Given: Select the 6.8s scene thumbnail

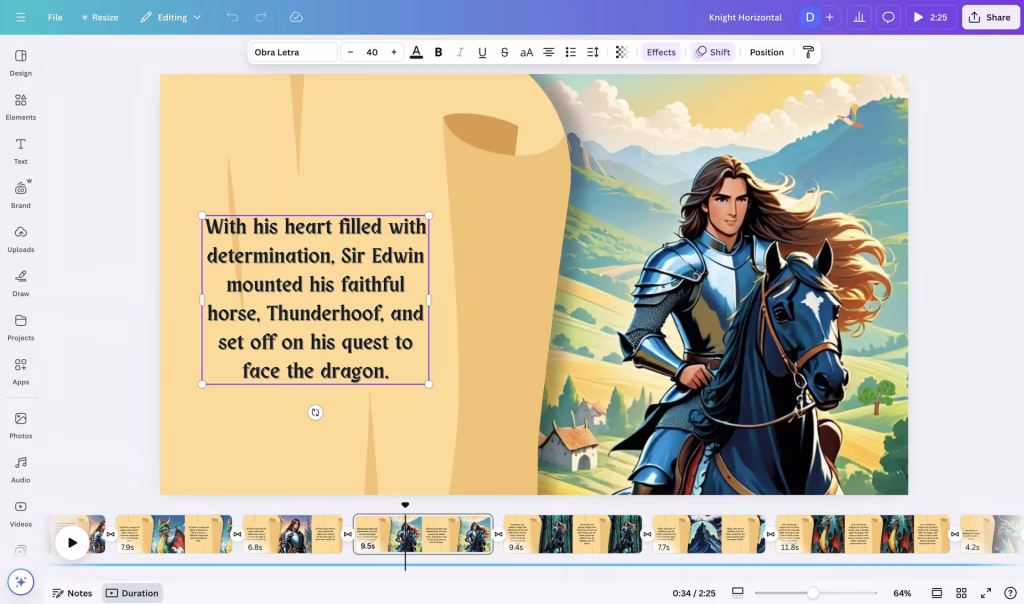Looking at the screenshot, I should pyautogui.click(x=293, y=534).
